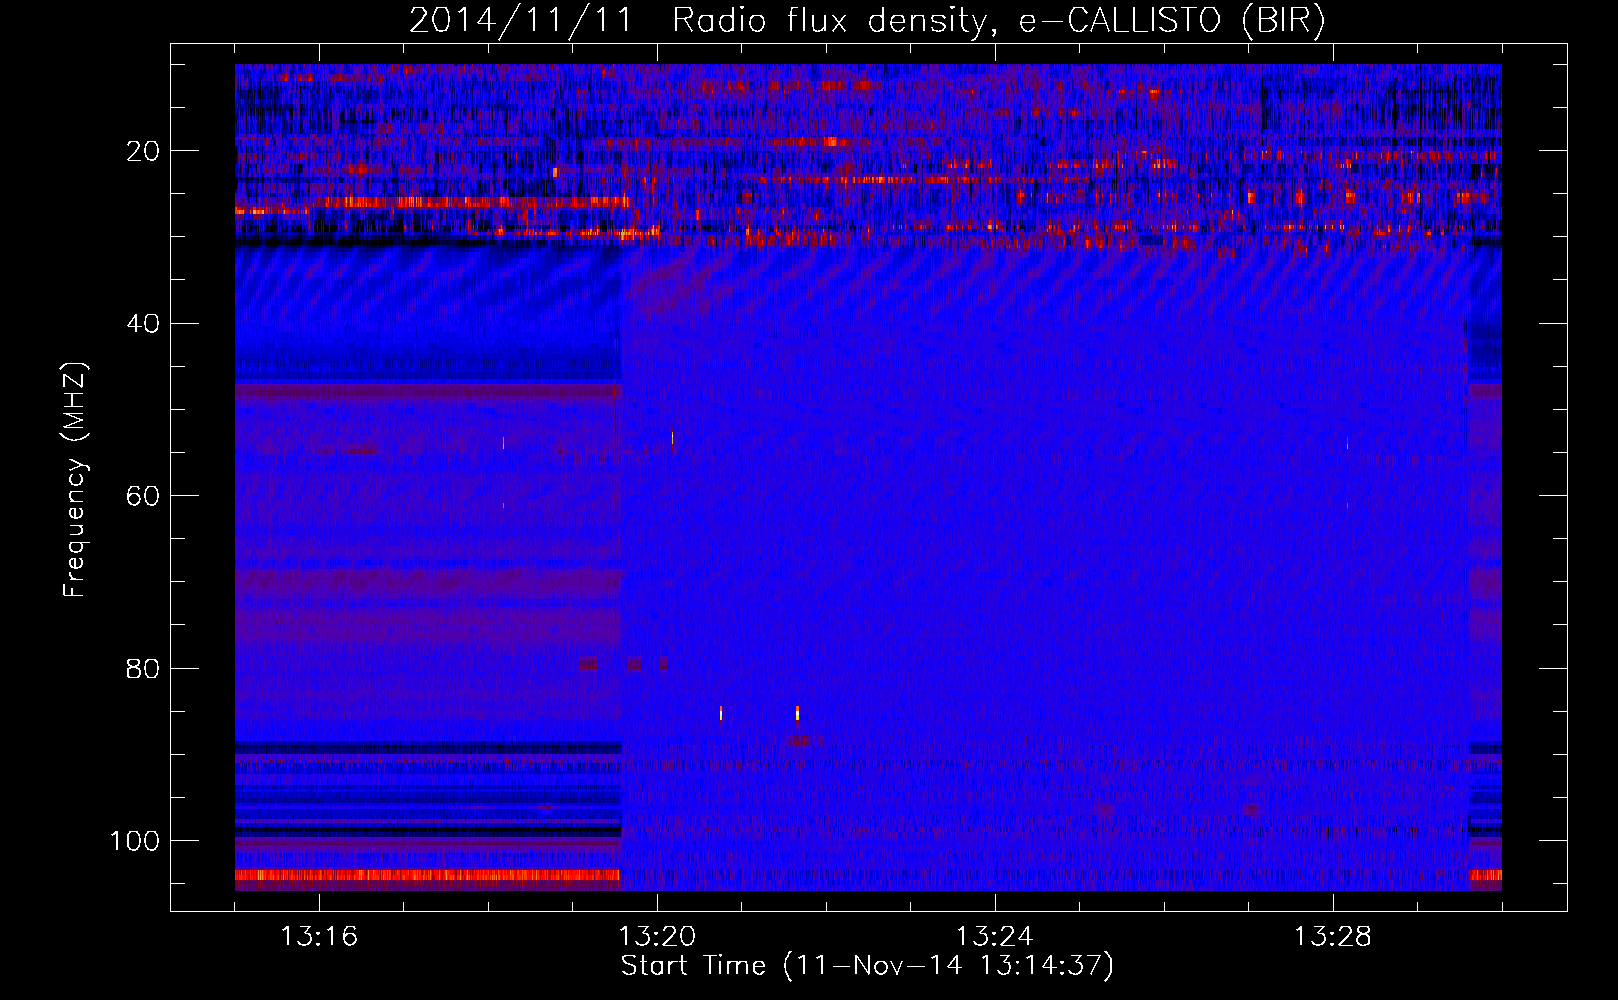
Task: Click the plot title 'Radio flux density, e-CALLISTO (BIR)'
Action: [x=999, y=21]
